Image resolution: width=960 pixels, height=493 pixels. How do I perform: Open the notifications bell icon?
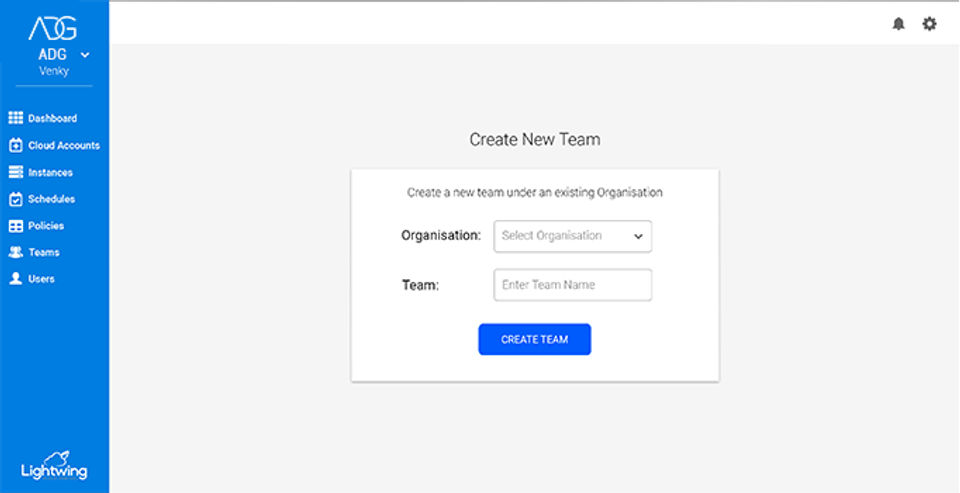[x=898, y=24]
